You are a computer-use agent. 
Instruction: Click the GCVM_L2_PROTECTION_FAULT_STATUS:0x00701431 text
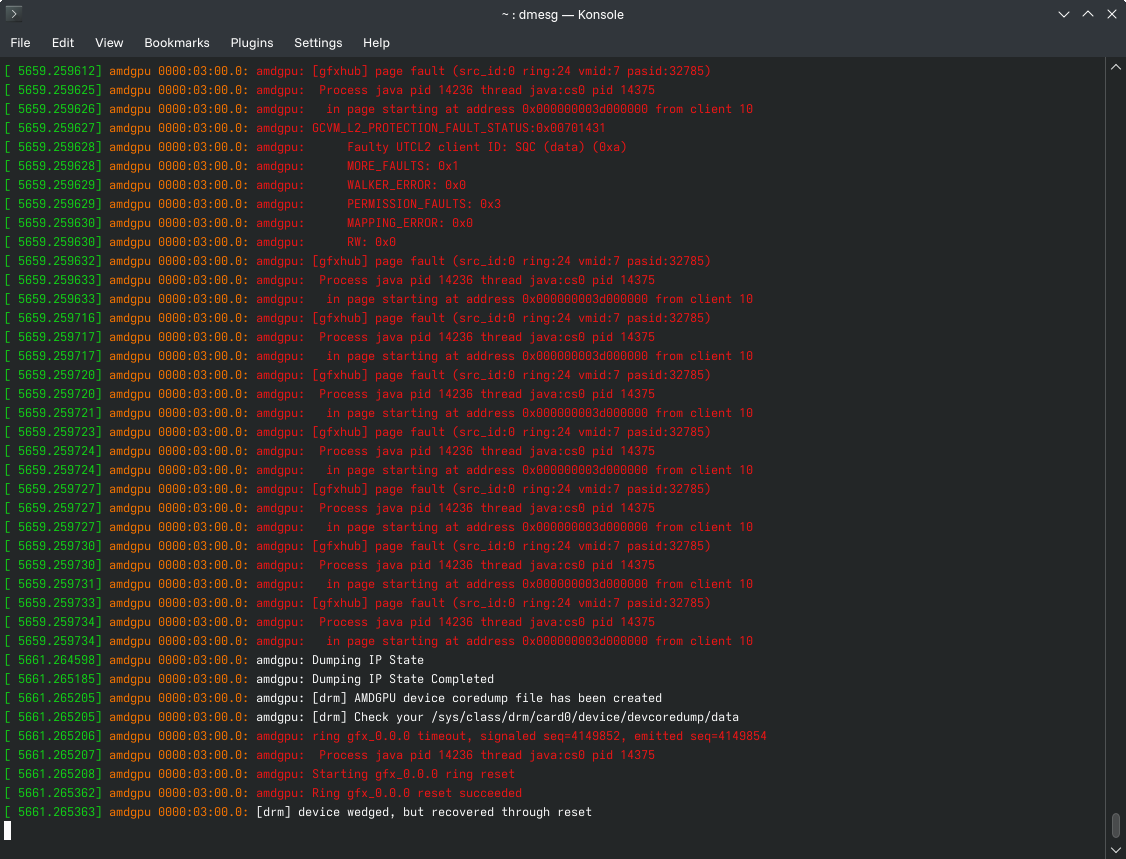(458, 128)
